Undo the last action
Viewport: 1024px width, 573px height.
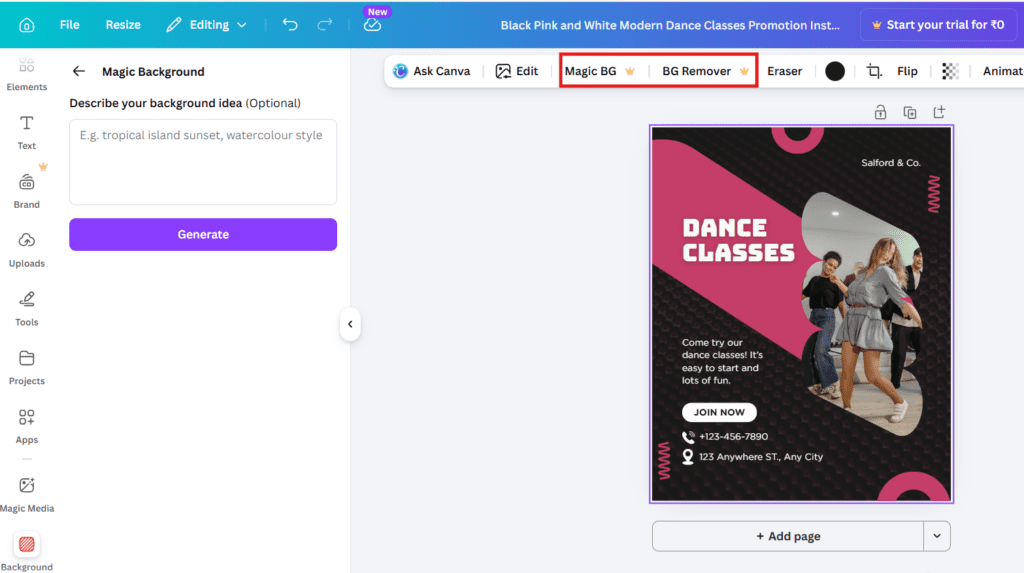[x=290, y=25]
